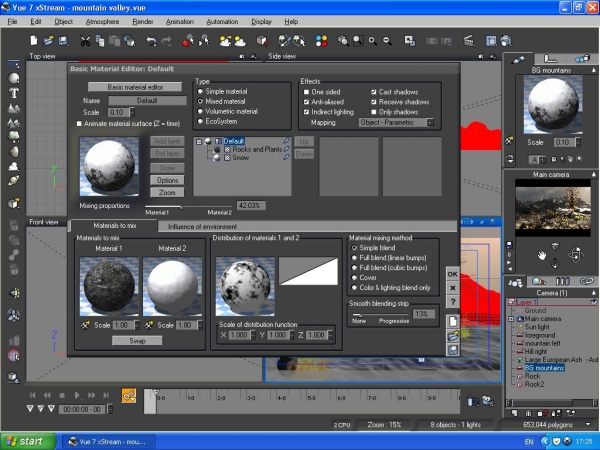Viewport: 600px width, 450px height.
Task: Click the edit pencil icon next to Snow layer
Action: (286, 157)
